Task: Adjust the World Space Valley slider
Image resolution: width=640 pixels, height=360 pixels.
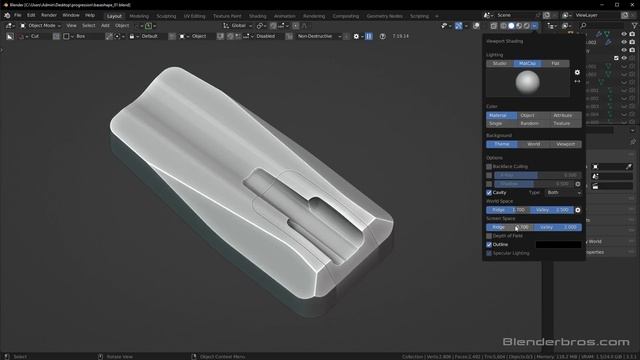Action: [552, 210]
